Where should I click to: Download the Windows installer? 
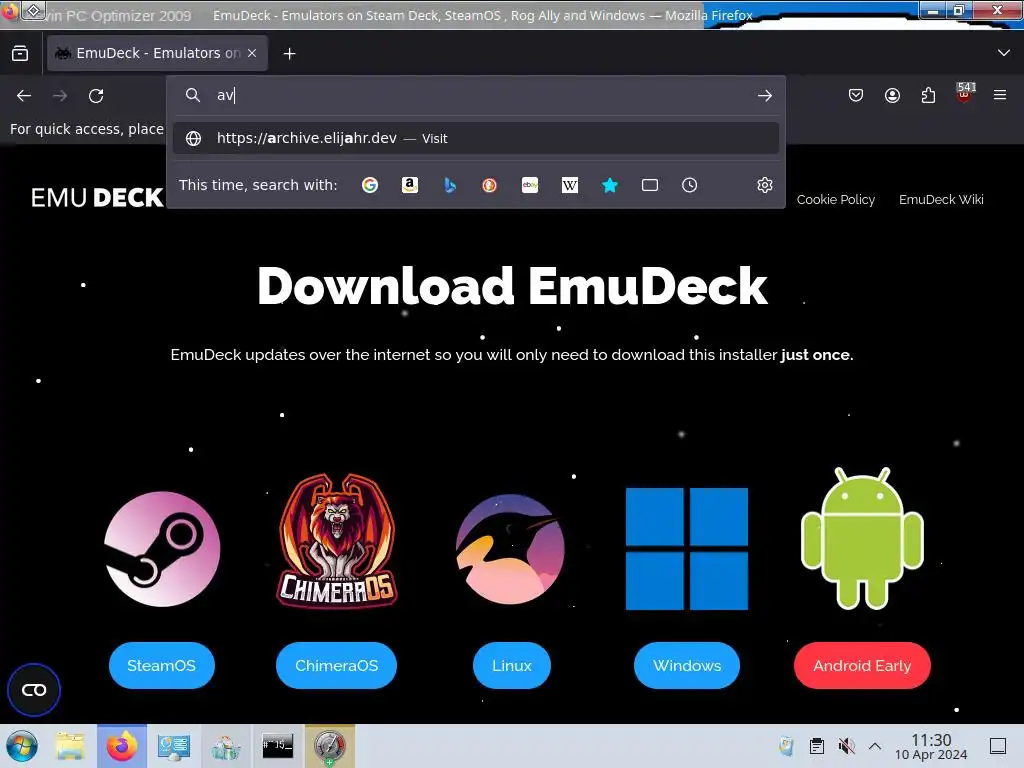[687, 665]
